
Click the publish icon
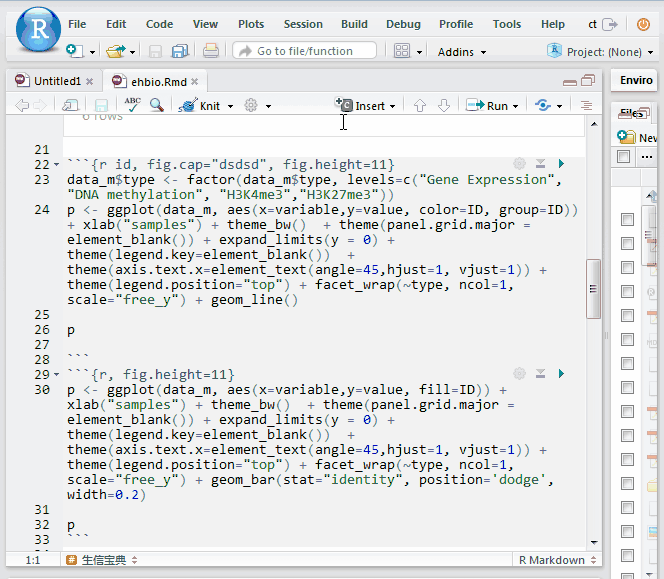[543, 105]
